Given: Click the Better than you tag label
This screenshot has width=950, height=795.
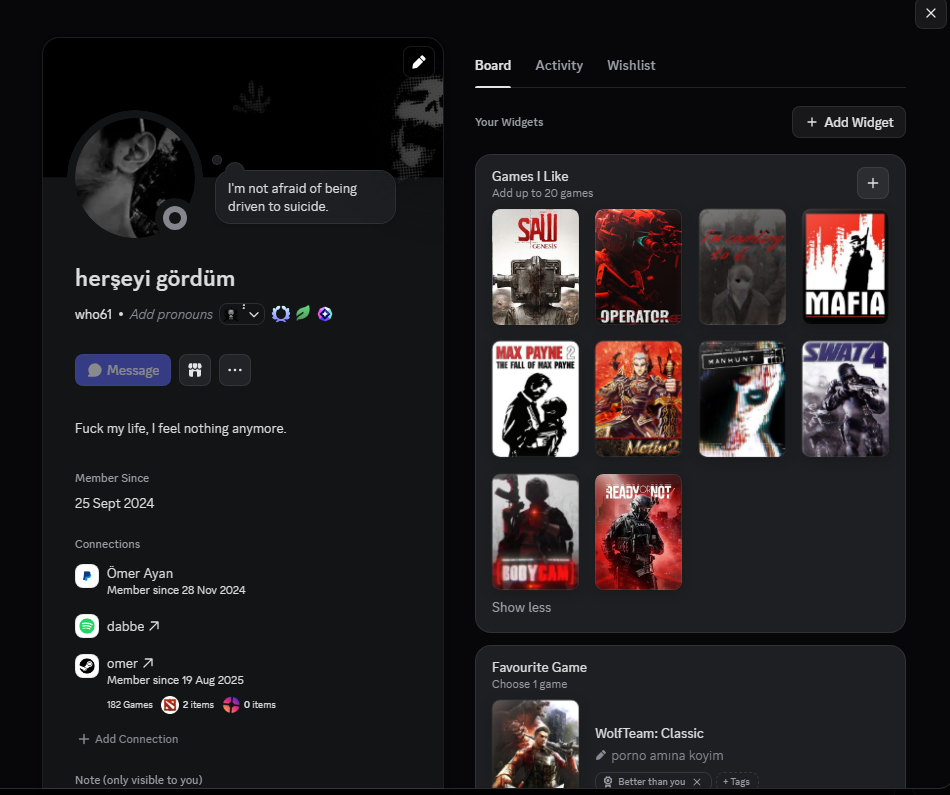Looking at the screenshot, I should 651,782.
